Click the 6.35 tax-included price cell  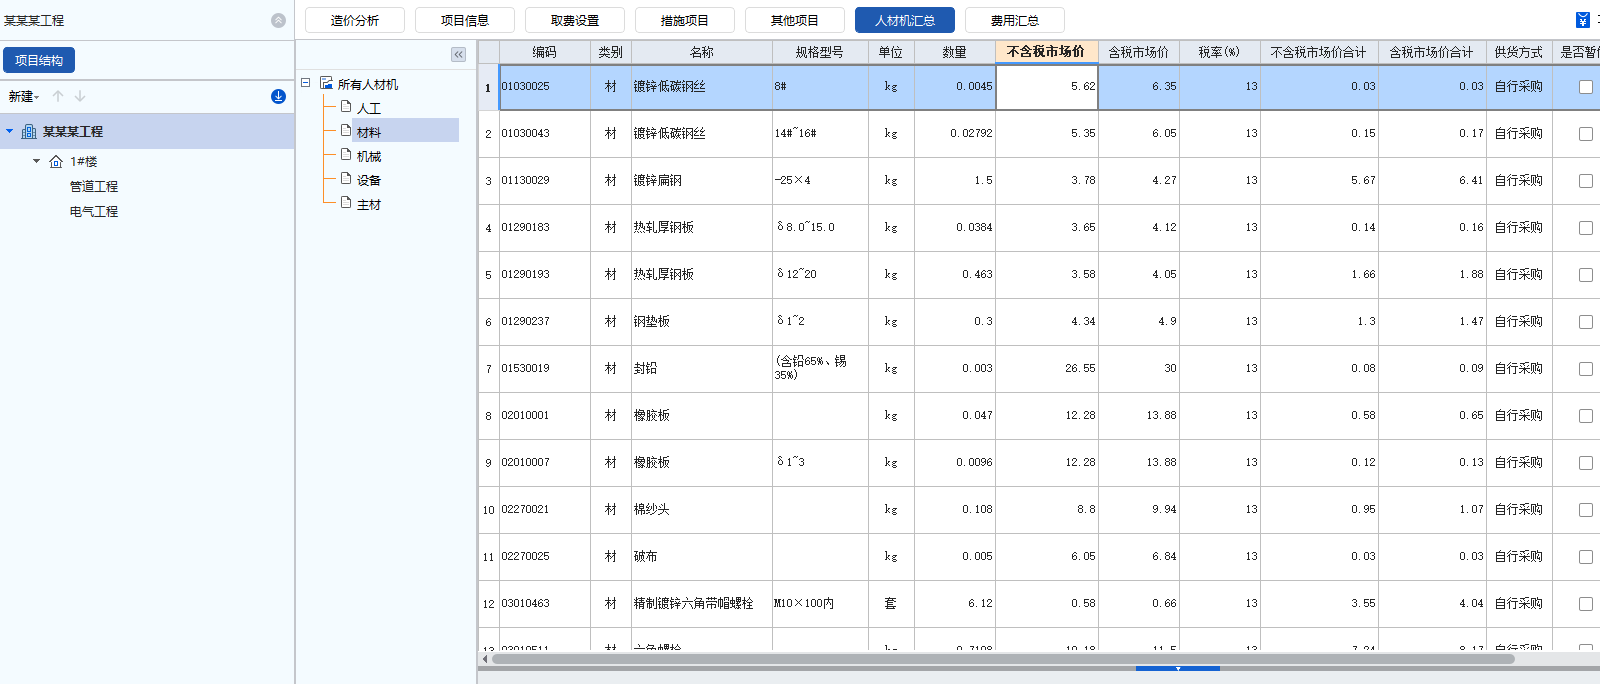click(x=1139, y=87)
